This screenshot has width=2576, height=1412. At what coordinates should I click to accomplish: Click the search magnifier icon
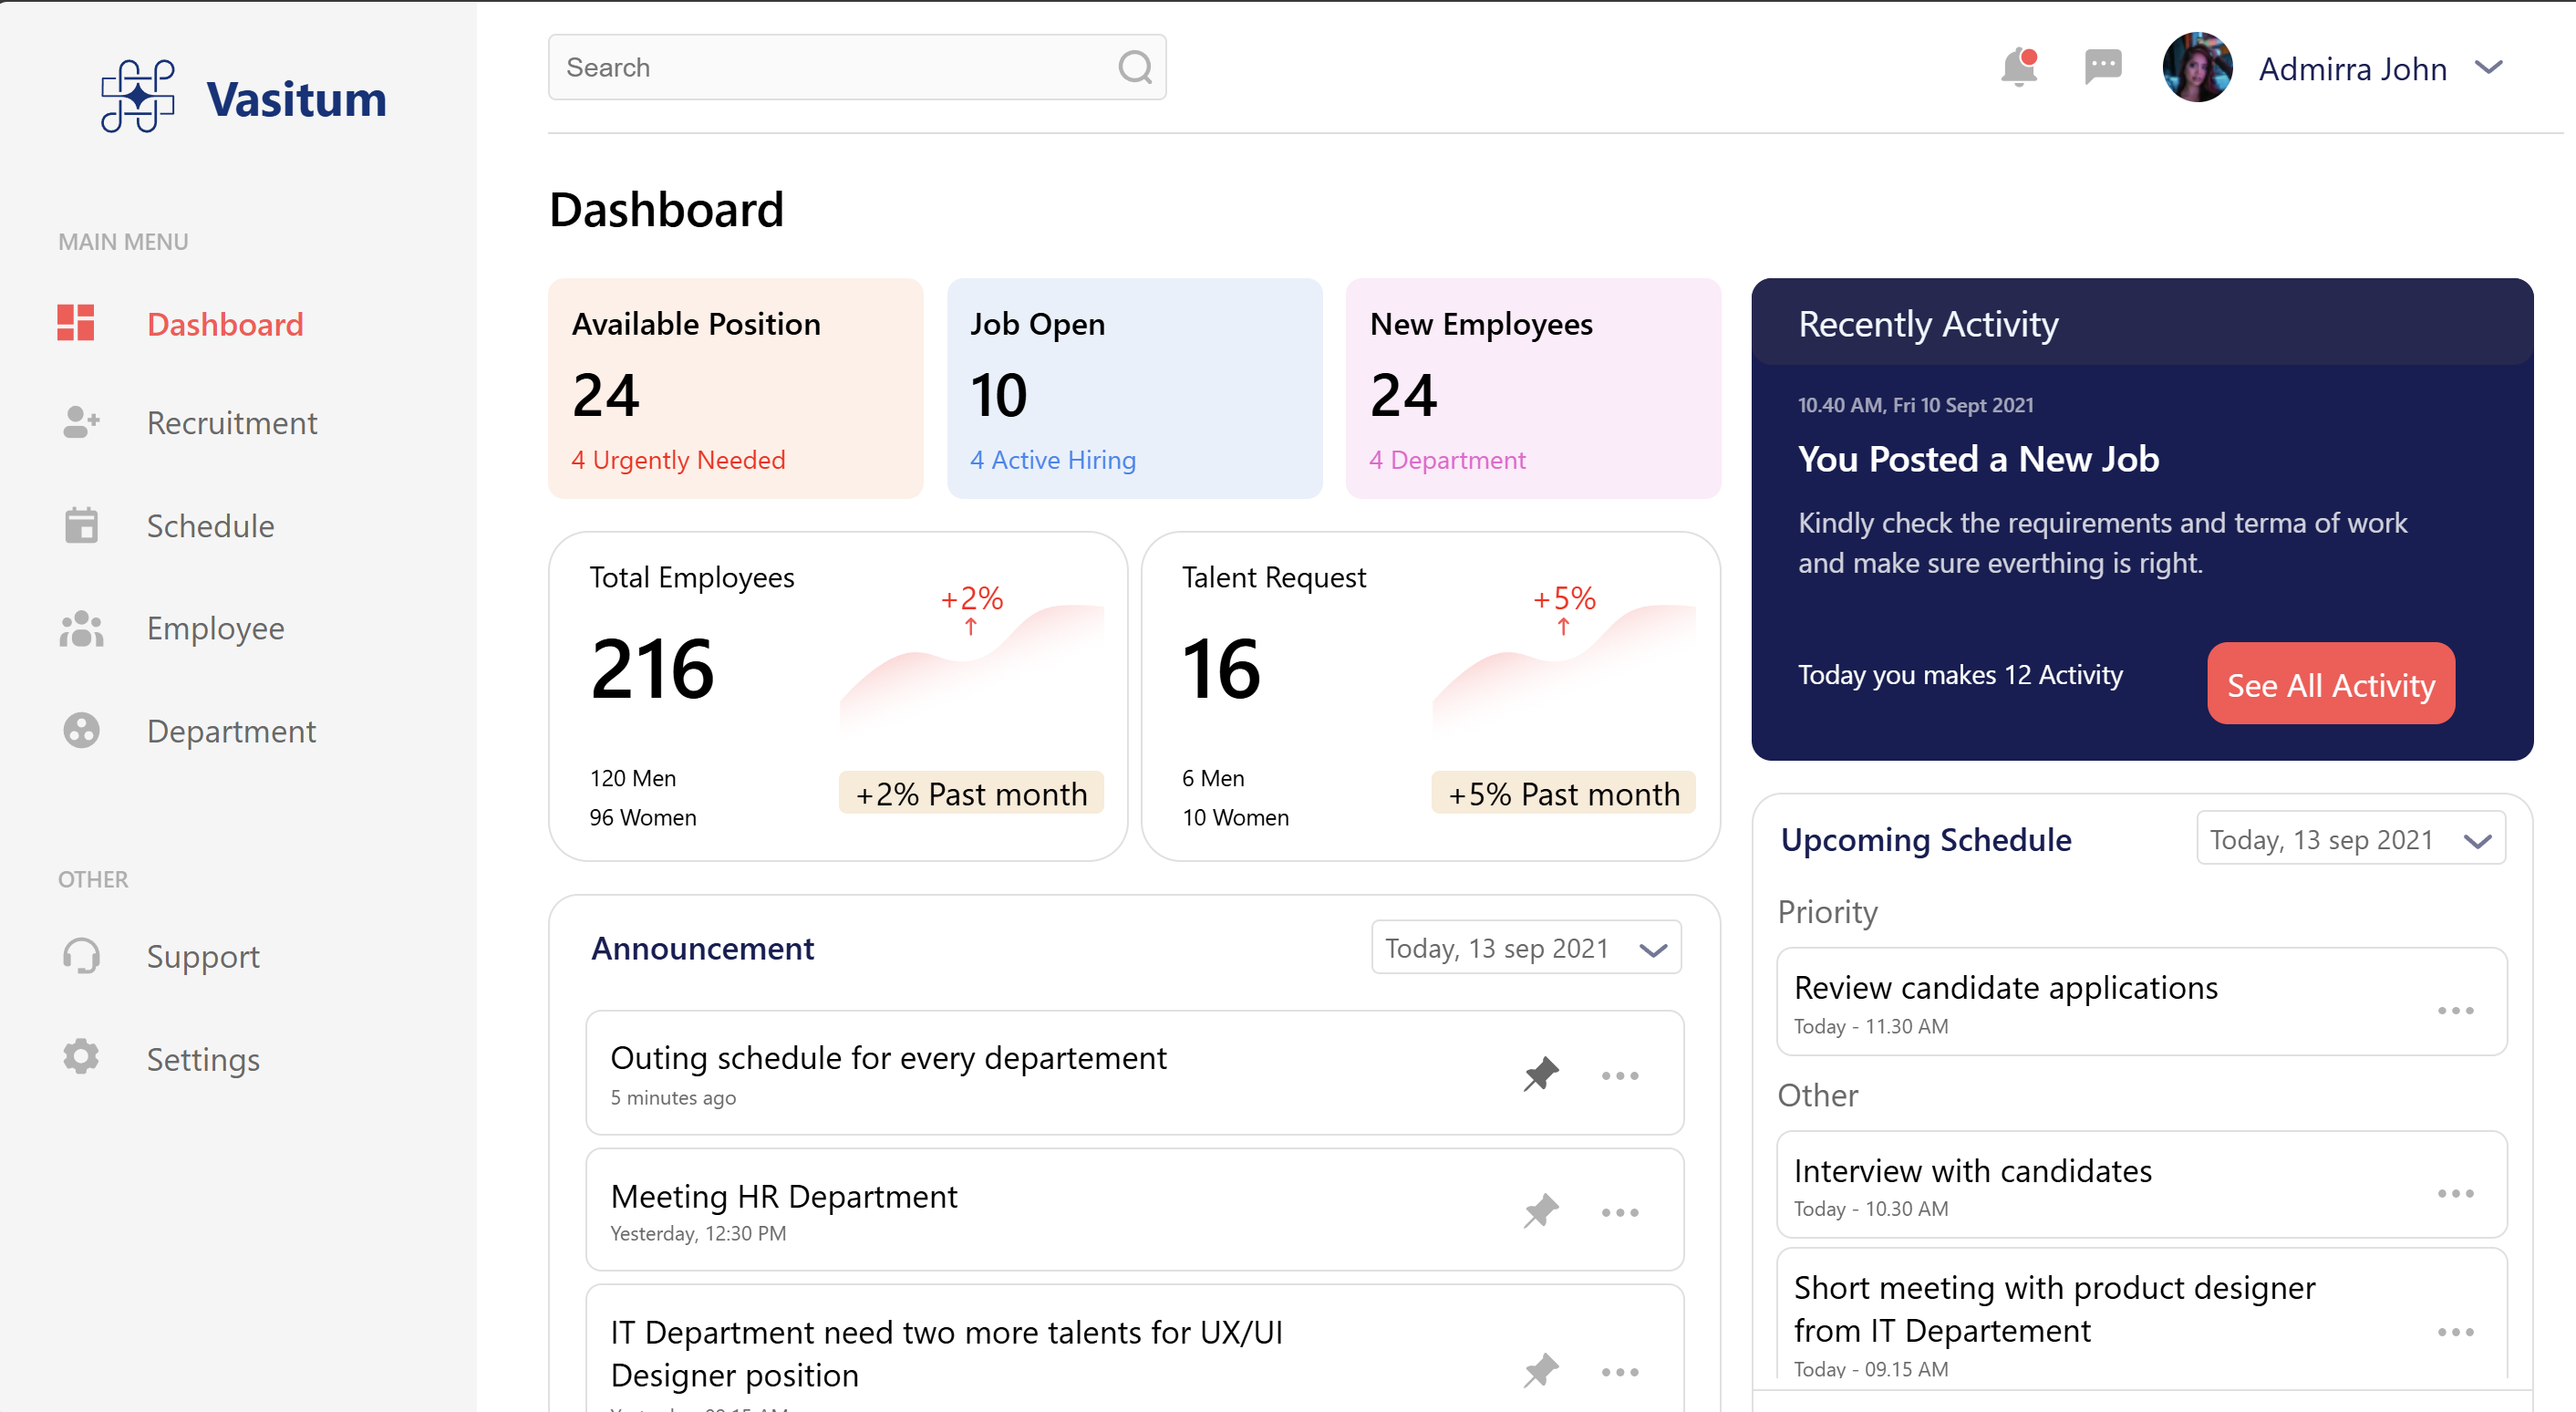[1134, 68]
